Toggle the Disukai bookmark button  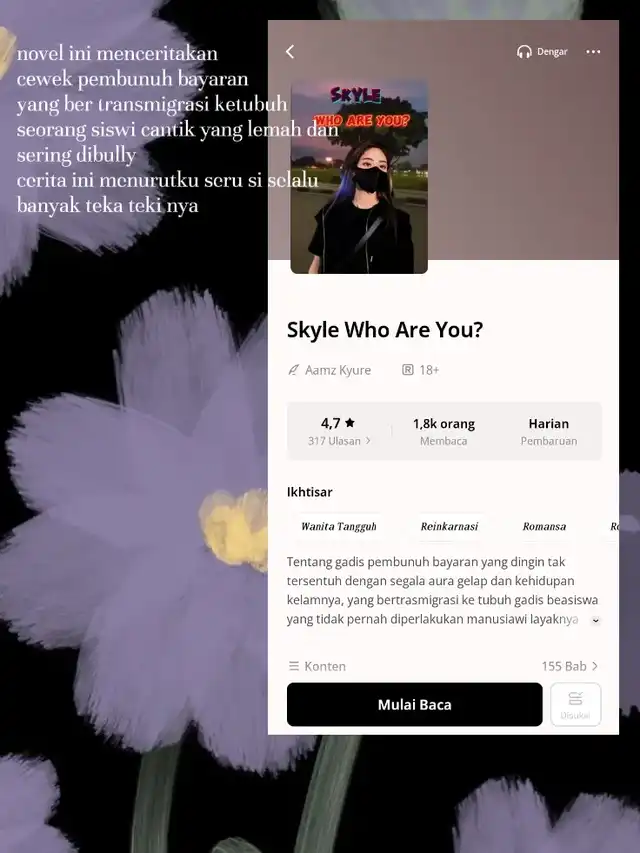pyautogui.click(x=575, y=704)
